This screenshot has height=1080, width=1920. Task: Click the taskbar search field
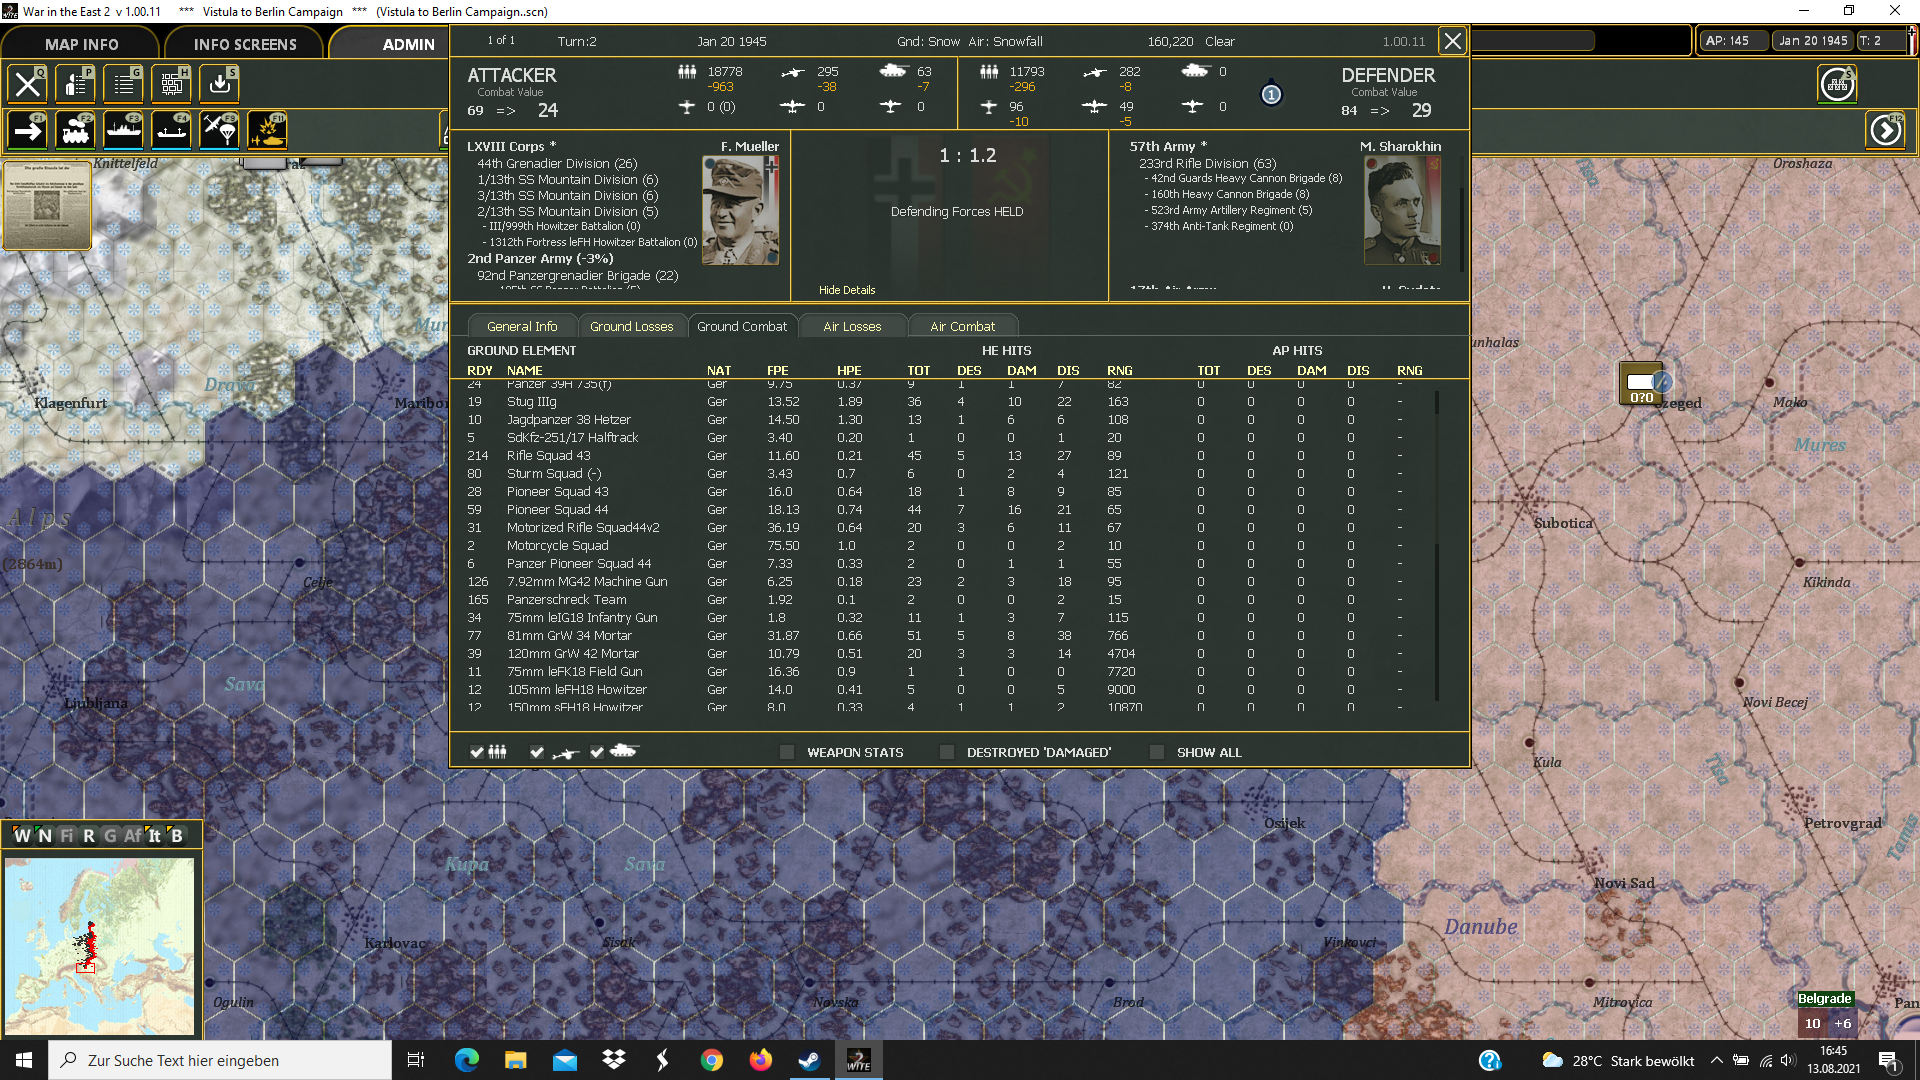[220, 1060]
